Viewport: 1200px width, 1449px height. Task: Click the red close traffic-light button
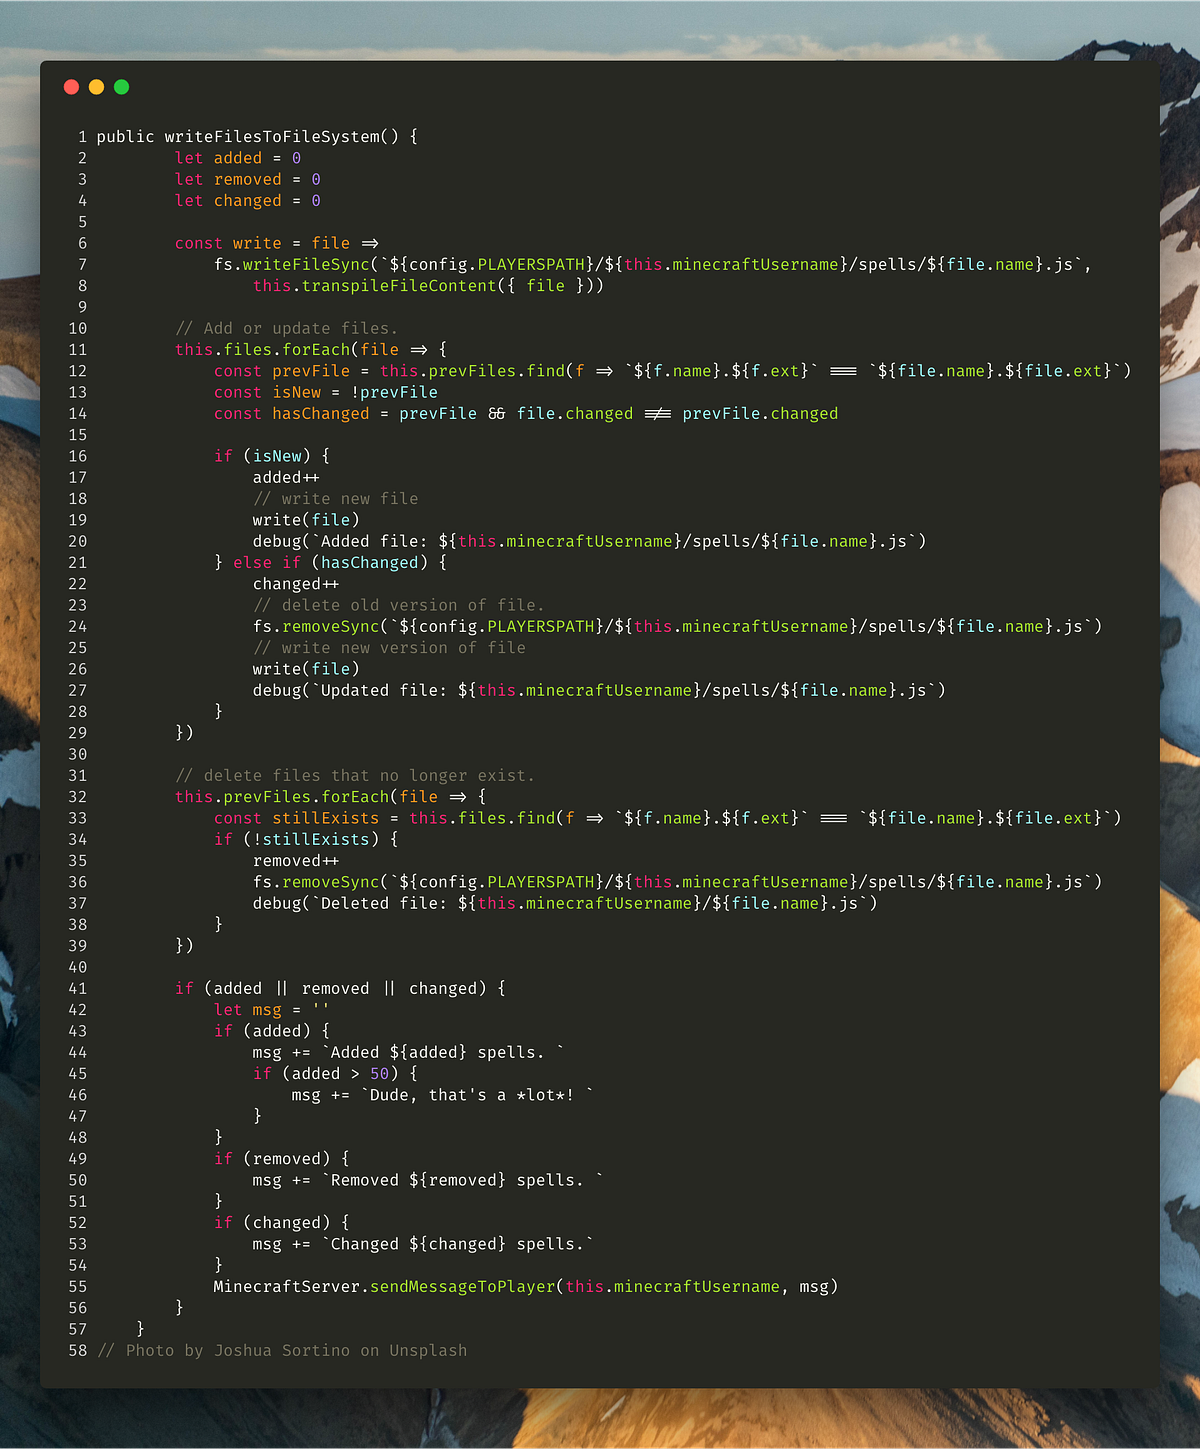(71, 87)
